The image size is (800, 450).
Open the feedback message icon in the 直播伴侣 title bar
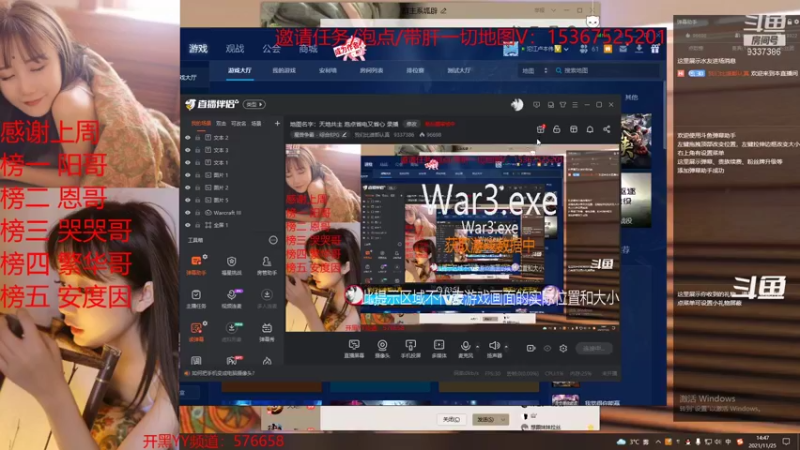(x=536, y=105)
